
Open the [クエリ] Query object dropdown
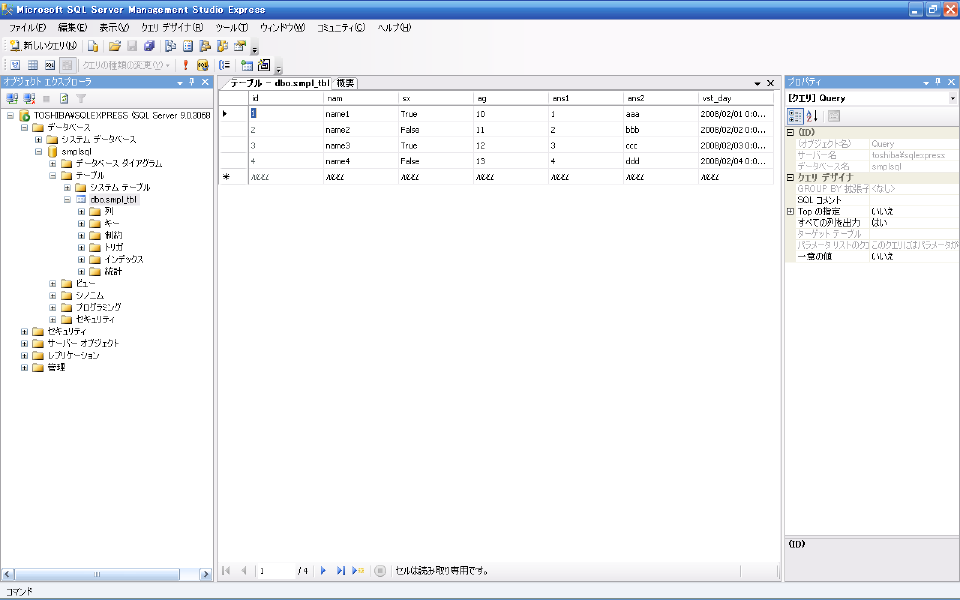tap(953, 99)
